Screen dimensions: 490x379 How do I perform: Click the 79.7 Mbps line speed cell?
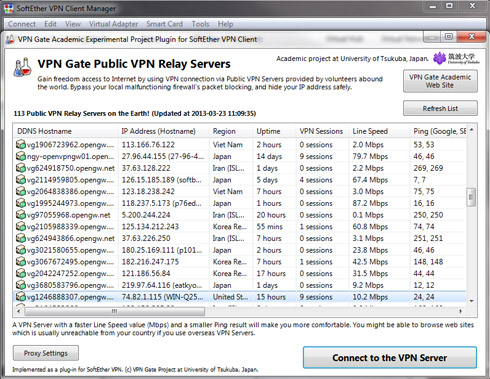(370, 156)
